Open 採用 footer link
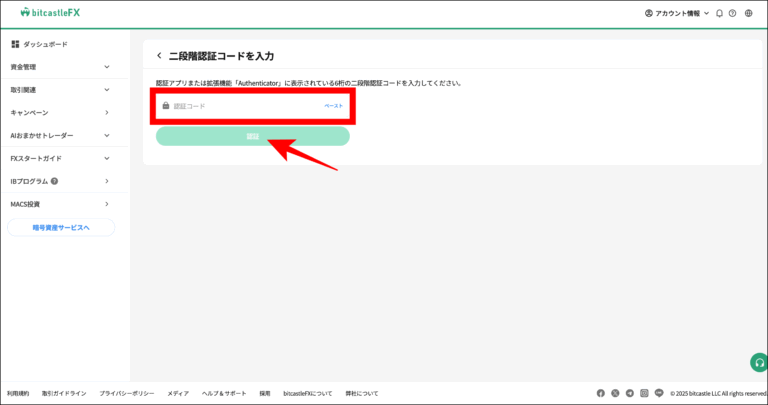 tap(265, 393)
